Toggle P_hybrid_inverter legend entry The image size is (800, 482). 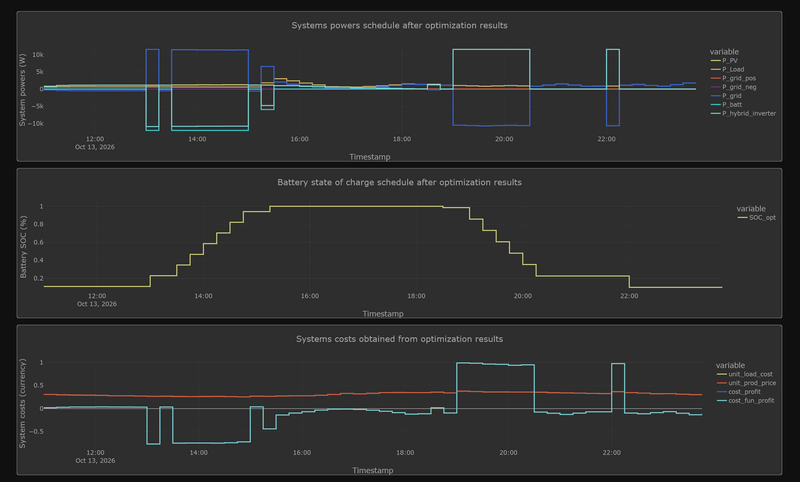click(743, 113)
